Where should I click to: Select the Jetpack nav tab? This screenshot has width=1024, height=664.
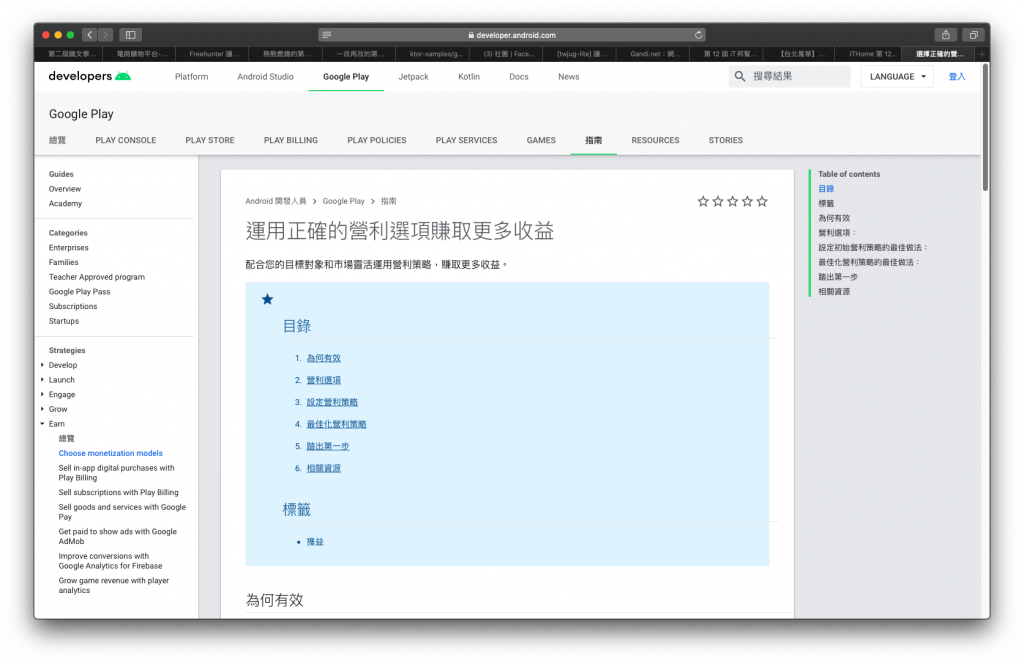pyautogui.click(x=413, y=76)
